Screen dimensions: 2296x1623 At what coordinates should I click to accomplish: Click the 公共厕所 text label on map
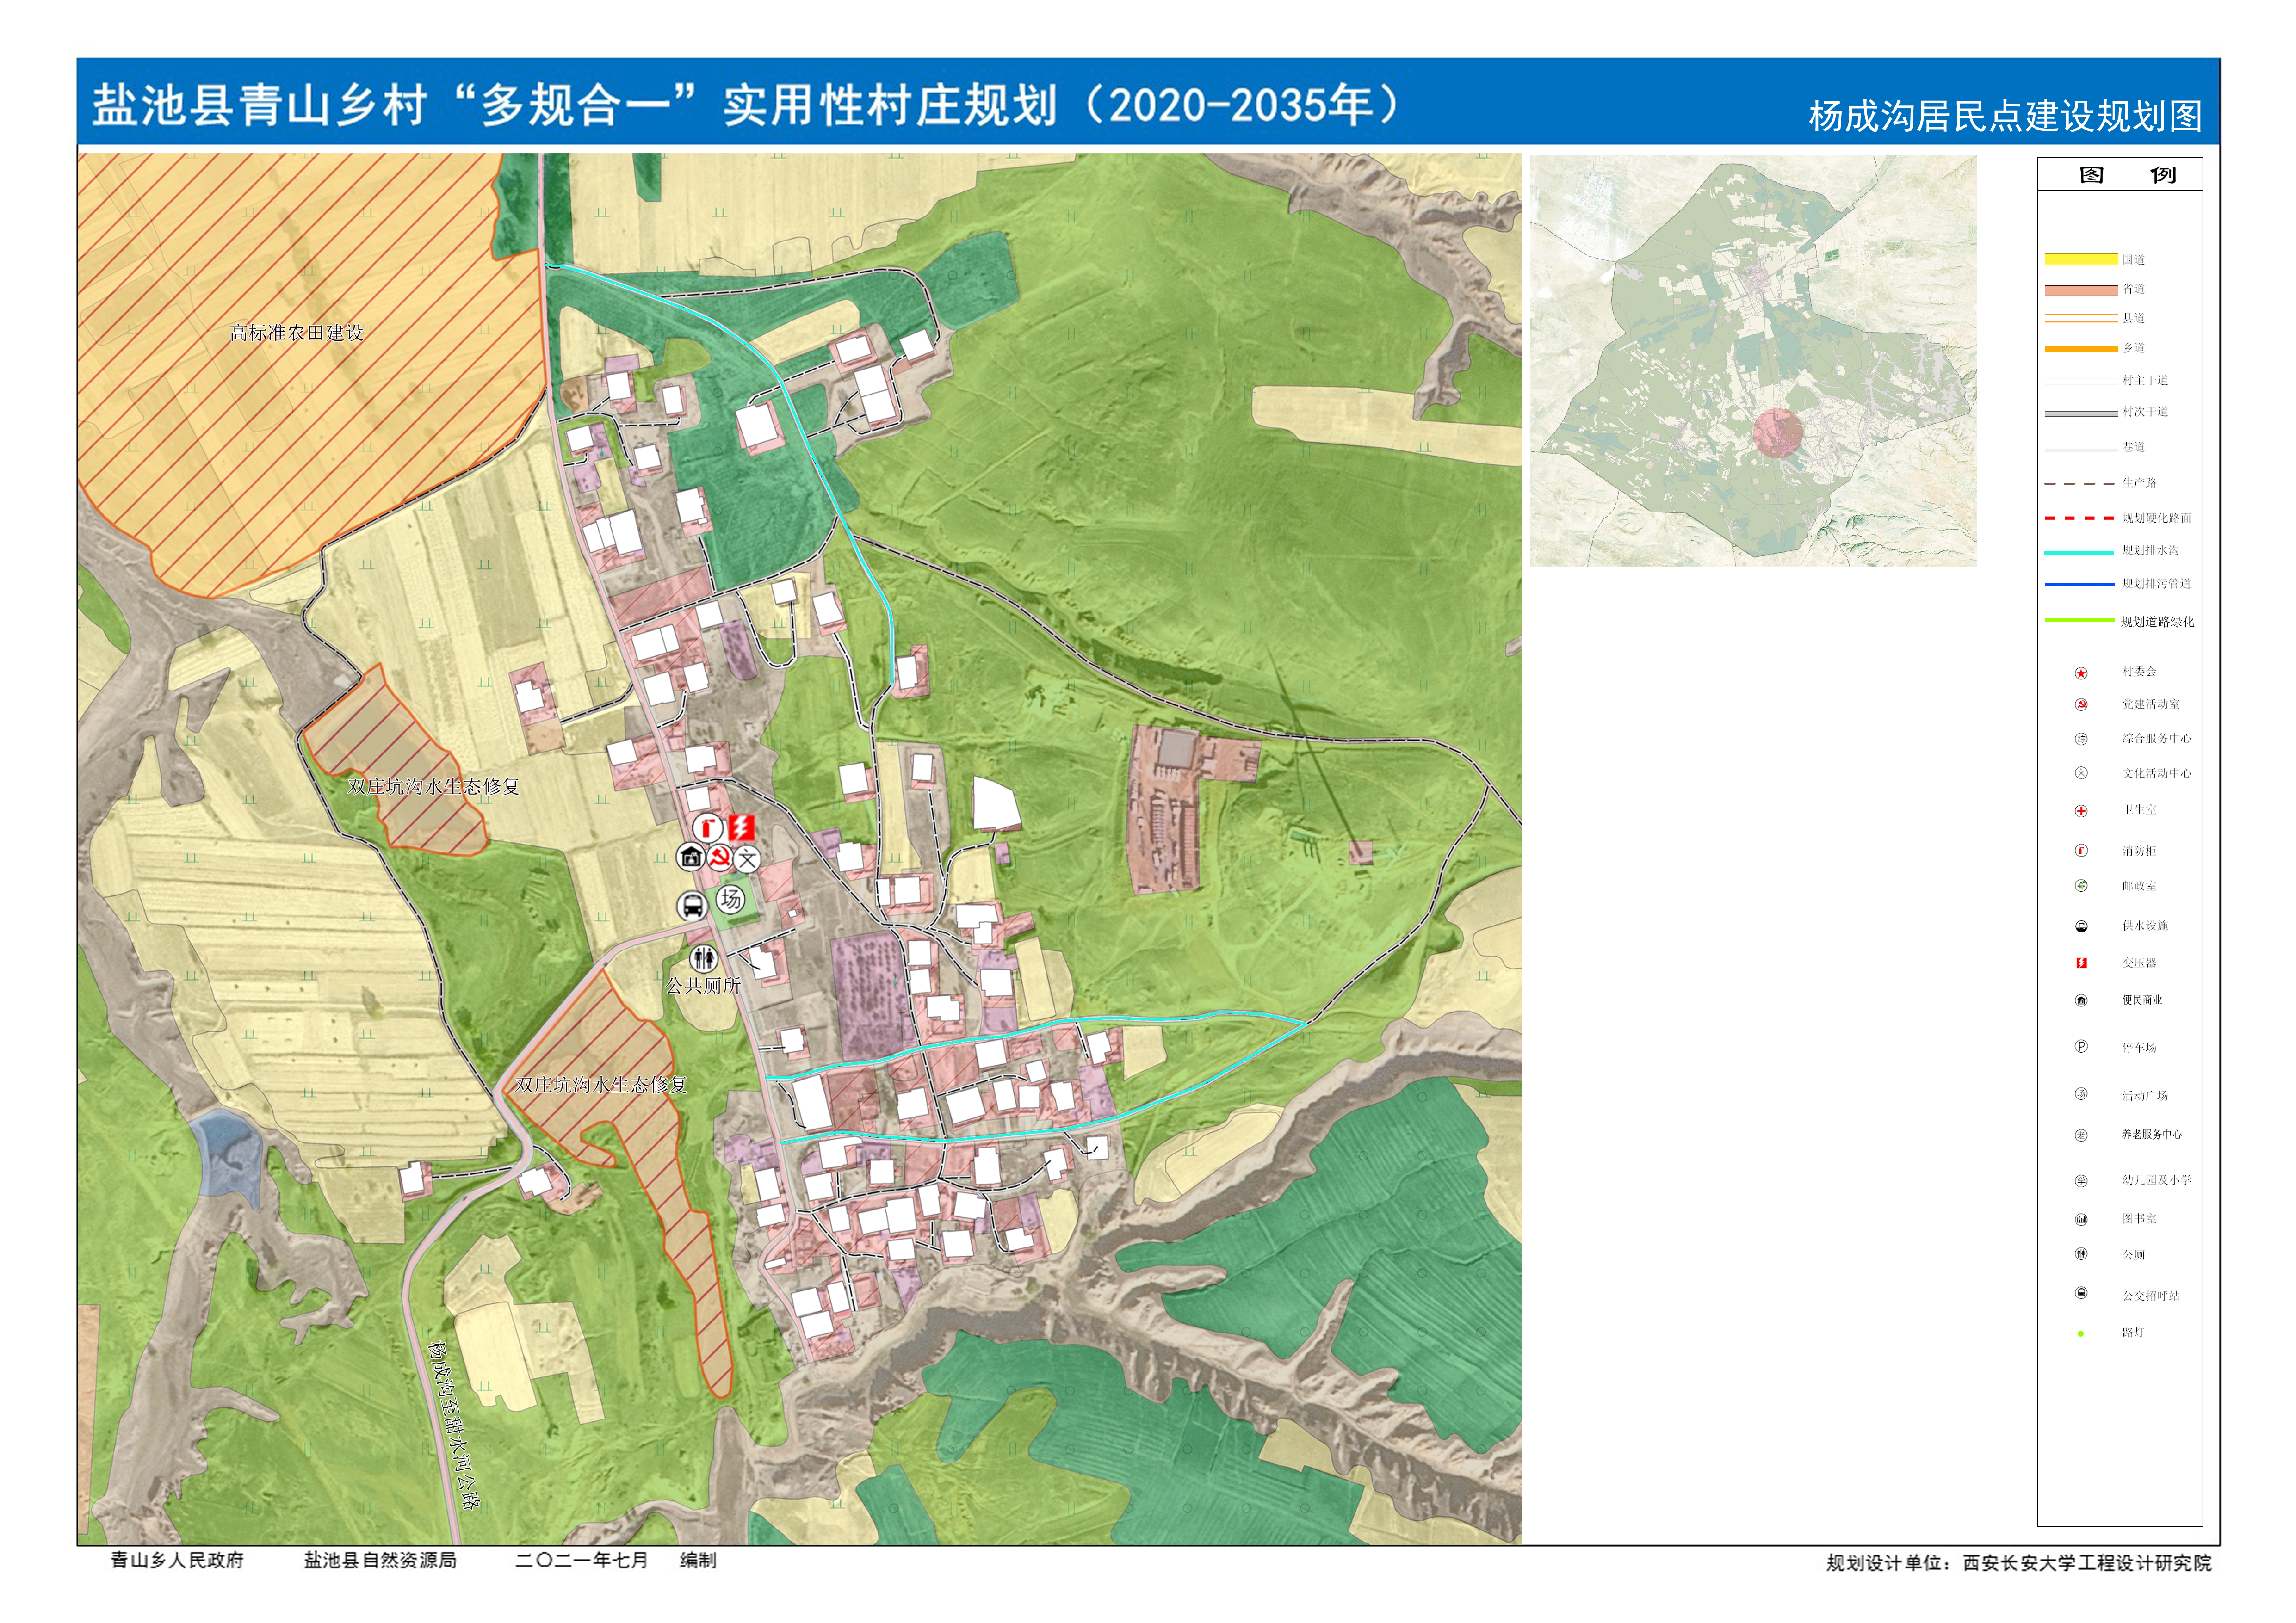[703, 986]
